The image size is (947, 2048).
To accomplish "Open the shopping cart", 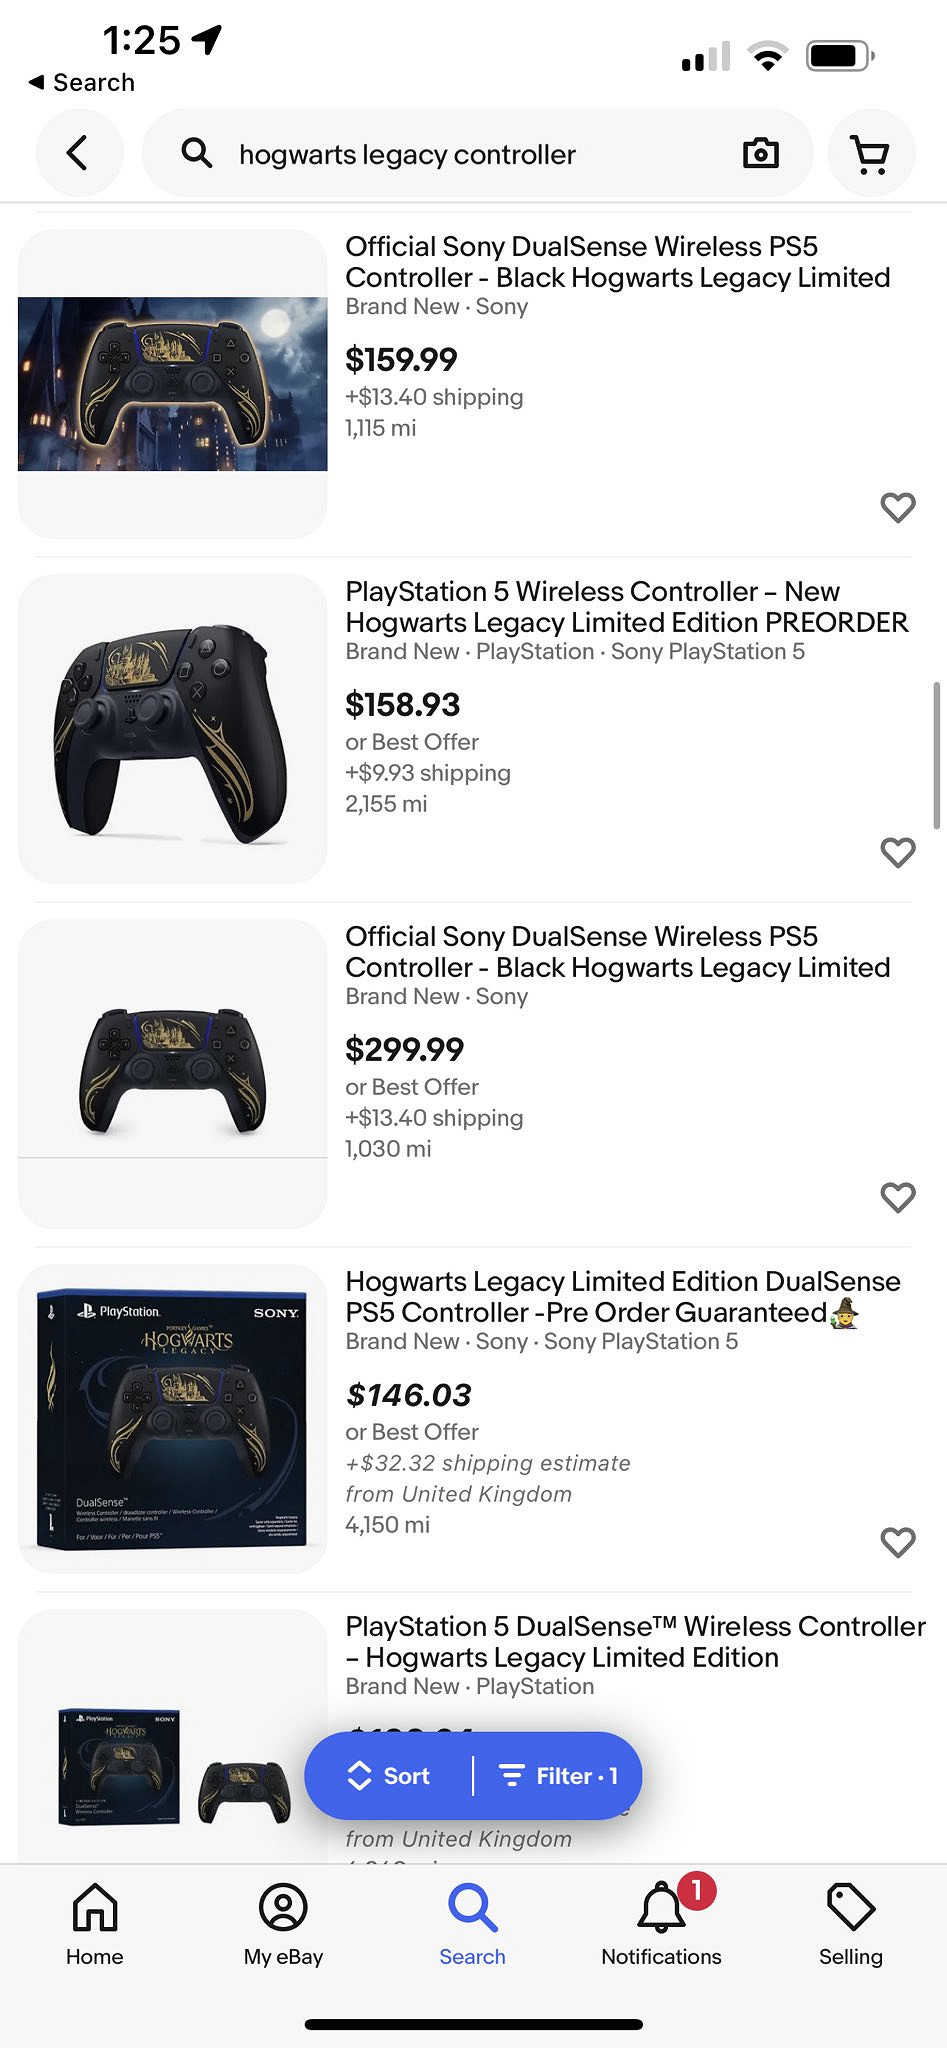I will (x=870, y=154).
